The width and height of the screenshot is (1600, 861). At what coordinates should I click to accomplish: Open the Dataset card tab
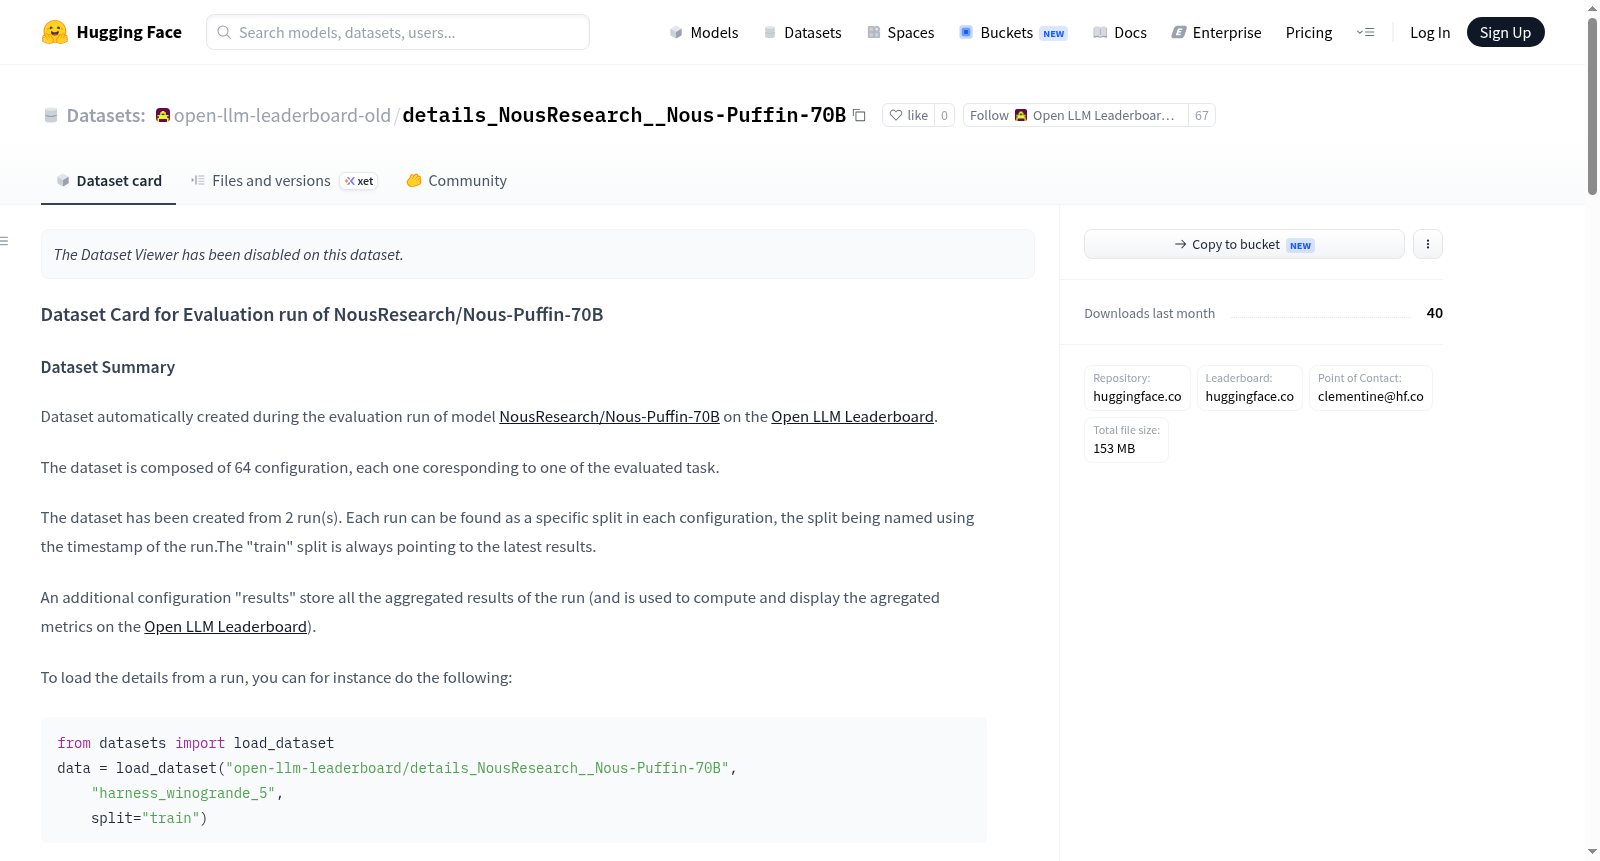pos(108,181)
